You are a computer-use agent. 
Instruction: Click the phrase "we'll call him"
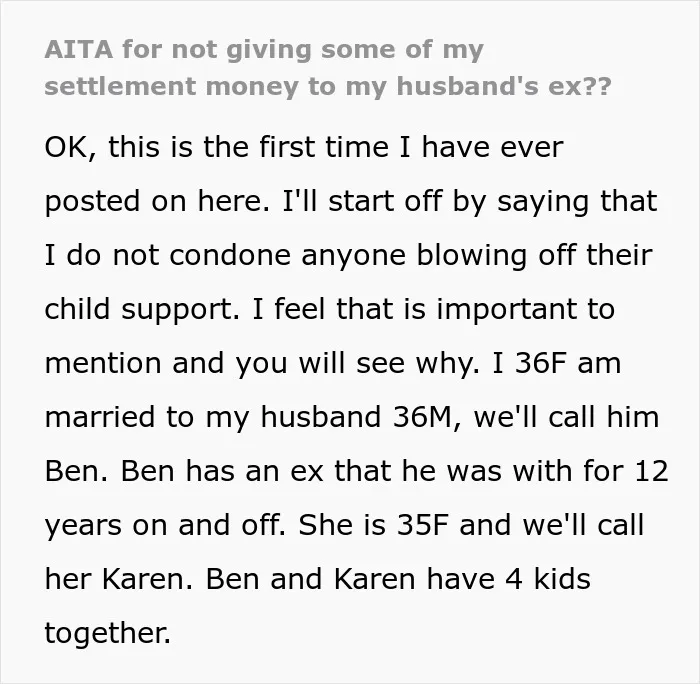coord(566,417)
